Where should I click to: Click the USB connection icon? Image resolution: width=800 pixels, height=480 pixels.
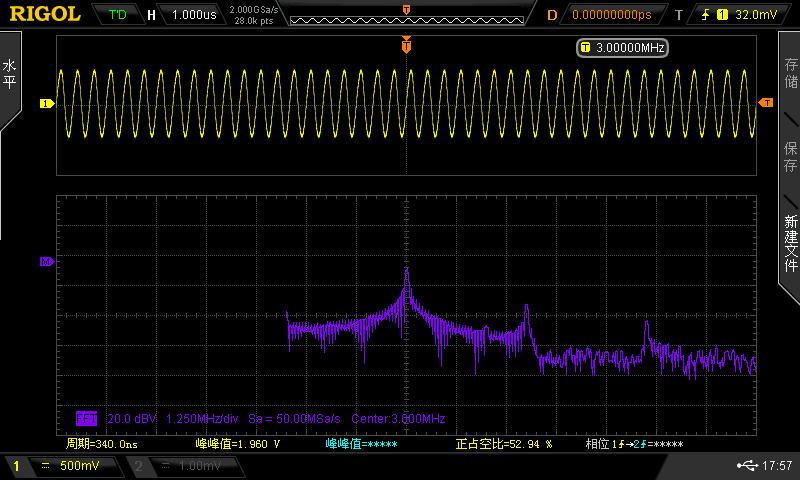point(747,465)
